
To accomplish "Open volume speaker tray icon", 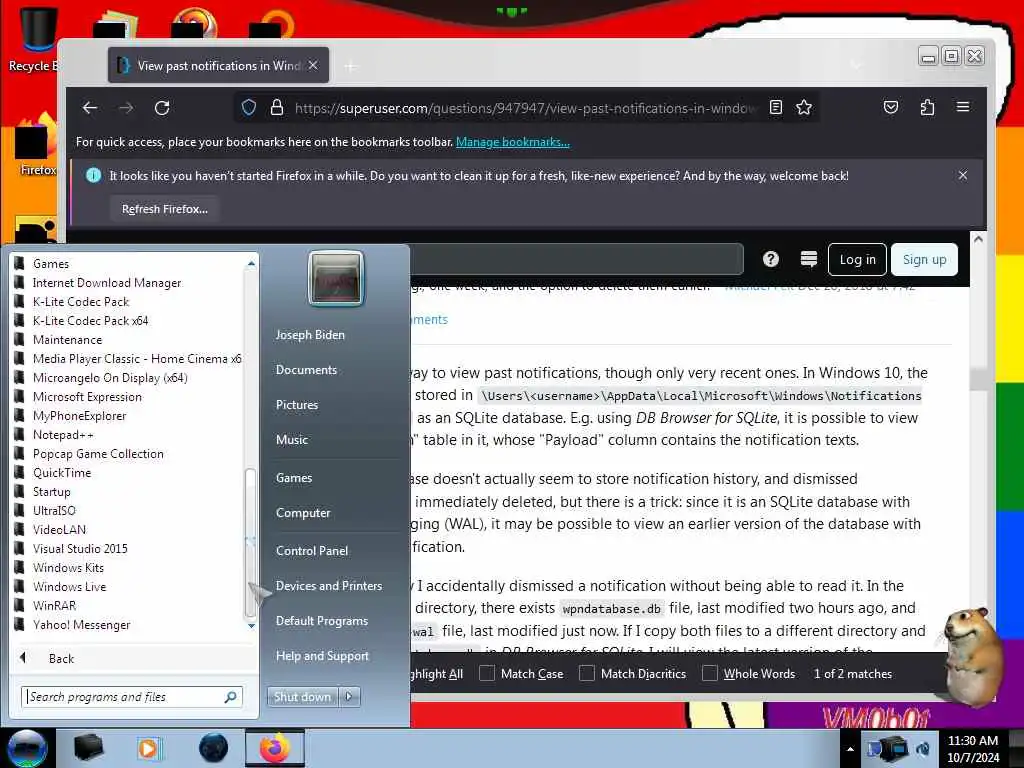I will coord(923,749).
